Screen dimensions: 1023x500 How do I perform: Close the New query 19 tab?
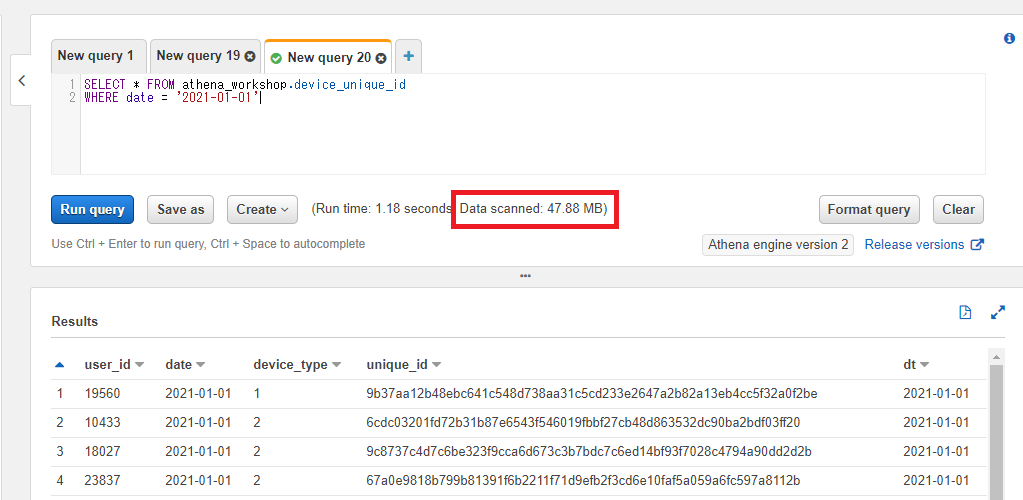pos(250,57)
